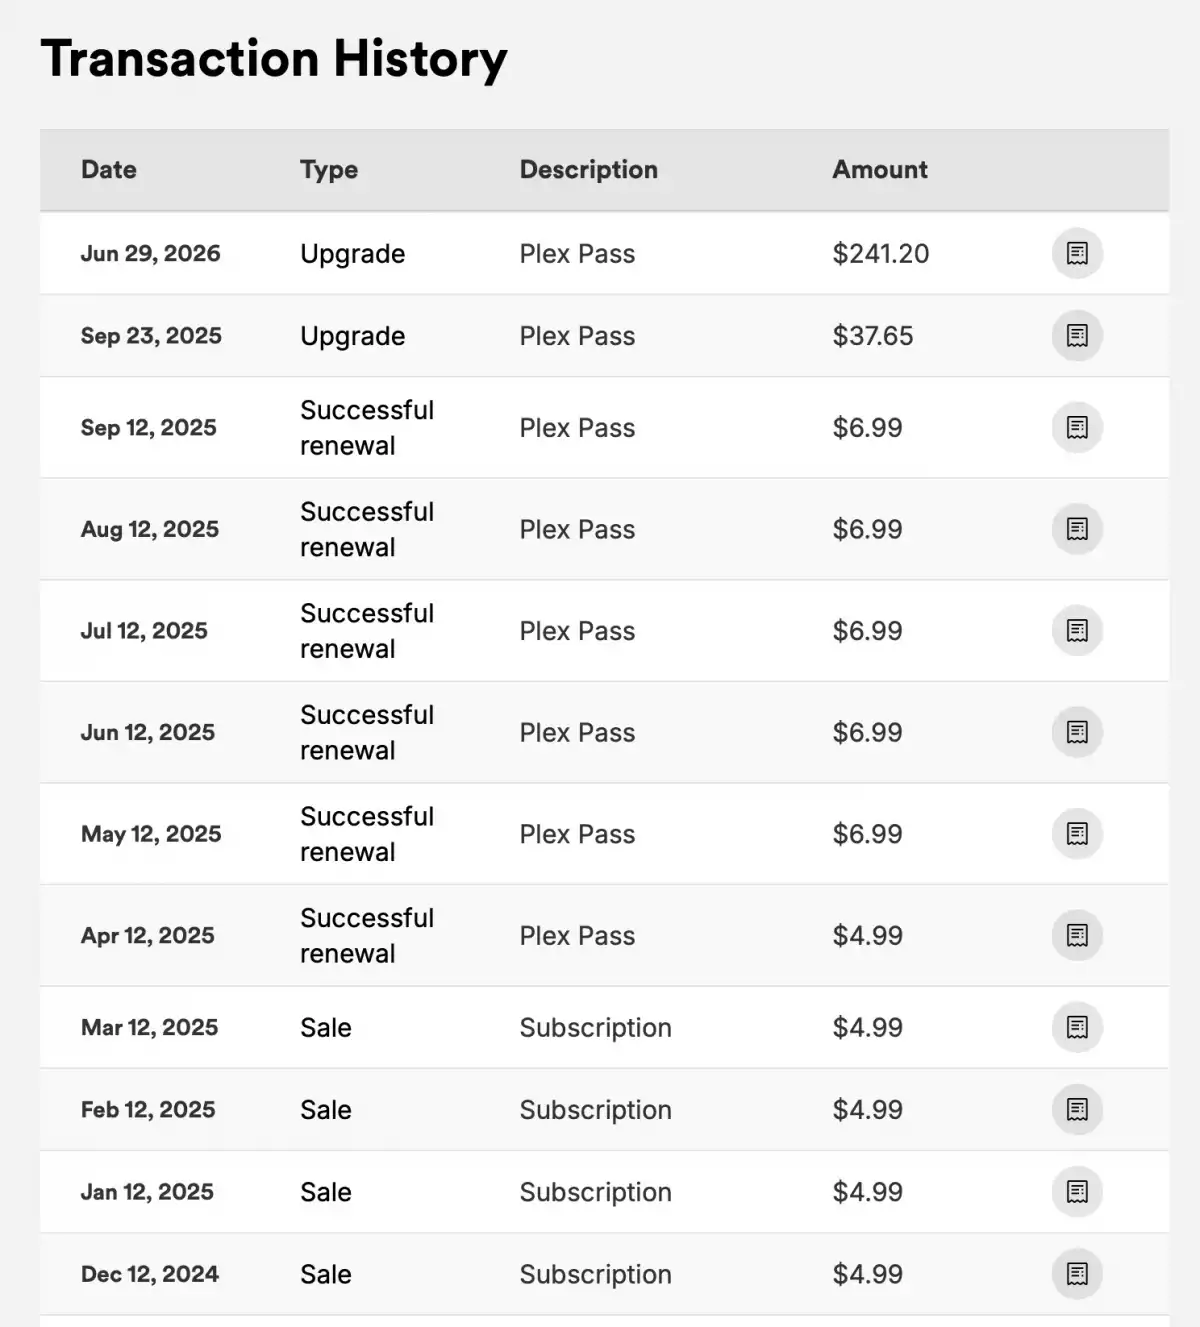
Task: Open receipt icon for Sep 12, 2025 renewal
Action: [1077, 427]
